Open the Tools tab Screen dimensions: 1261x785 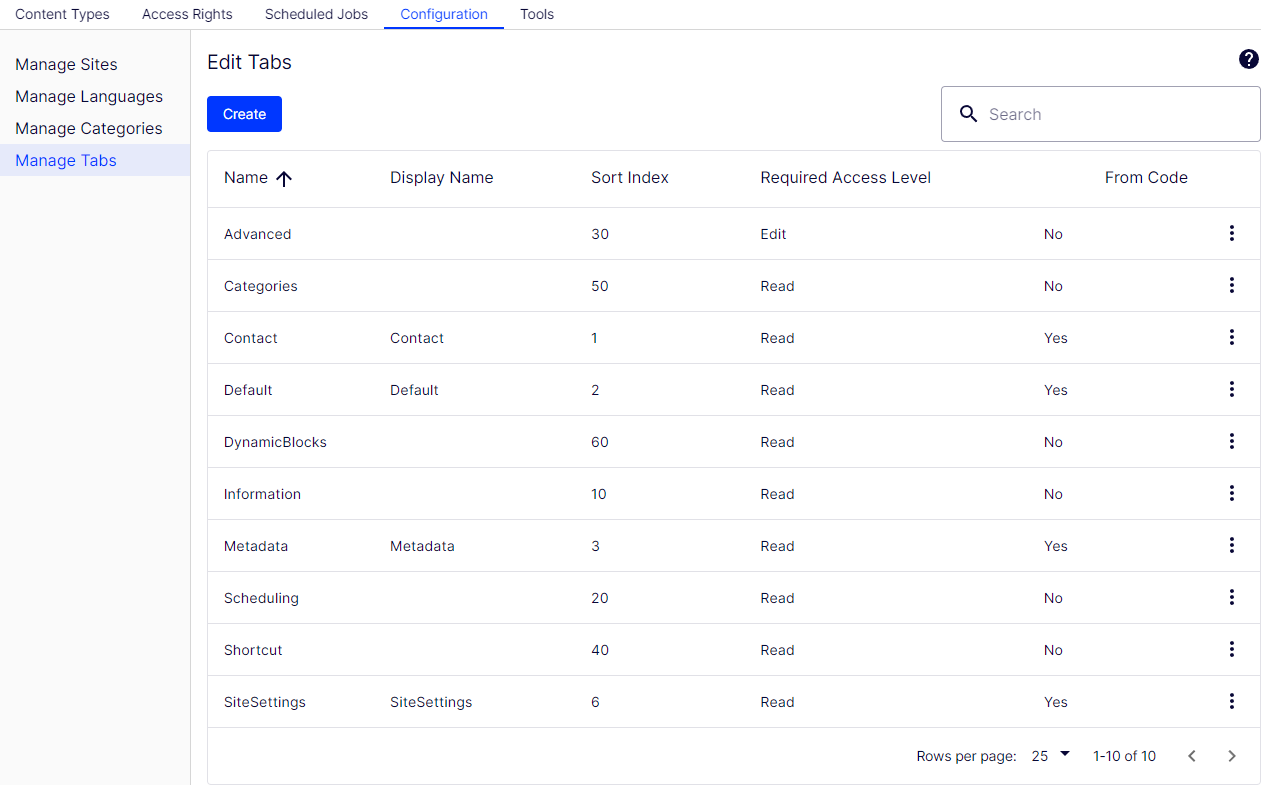pos(537,14)
